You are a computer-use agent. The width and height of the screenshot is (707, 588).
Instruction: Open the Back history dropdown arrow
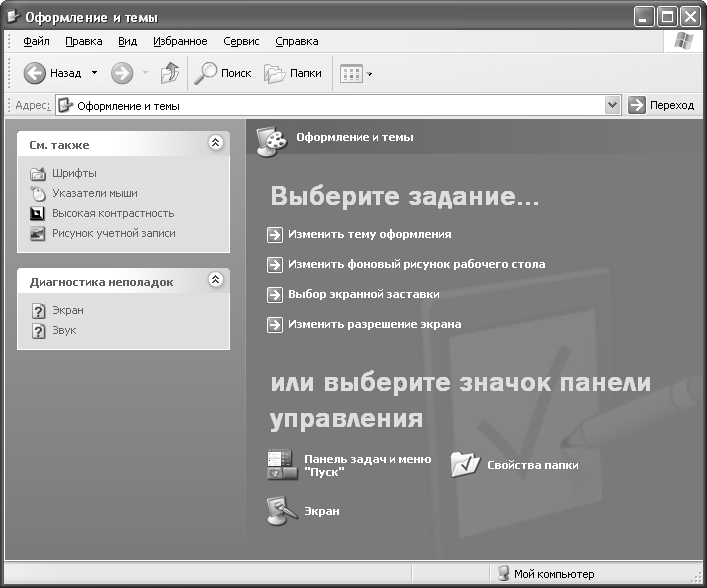pos(94,73)
